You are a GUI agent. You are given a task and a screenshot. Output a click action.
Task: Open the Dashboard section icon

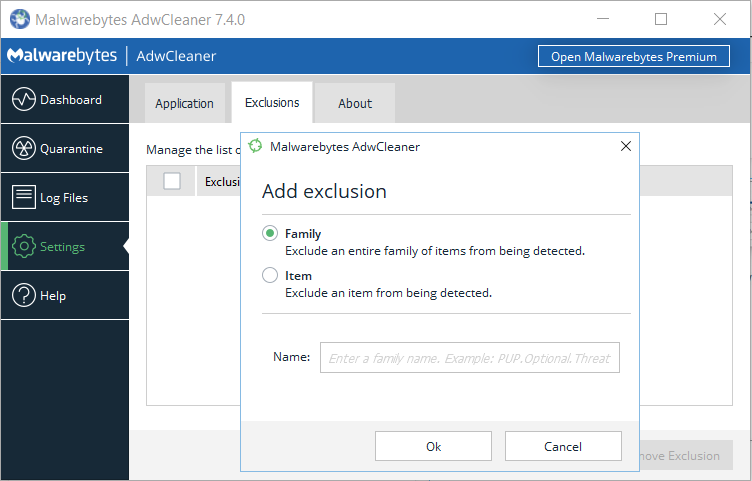(24, 99)
